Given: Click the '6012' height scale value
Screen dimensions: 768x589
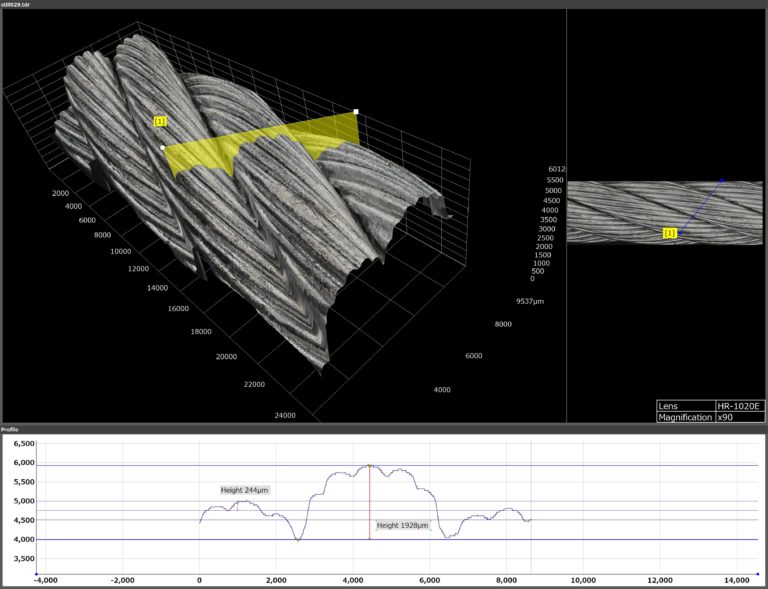Looking at the screenshot, I should (557, 169).
